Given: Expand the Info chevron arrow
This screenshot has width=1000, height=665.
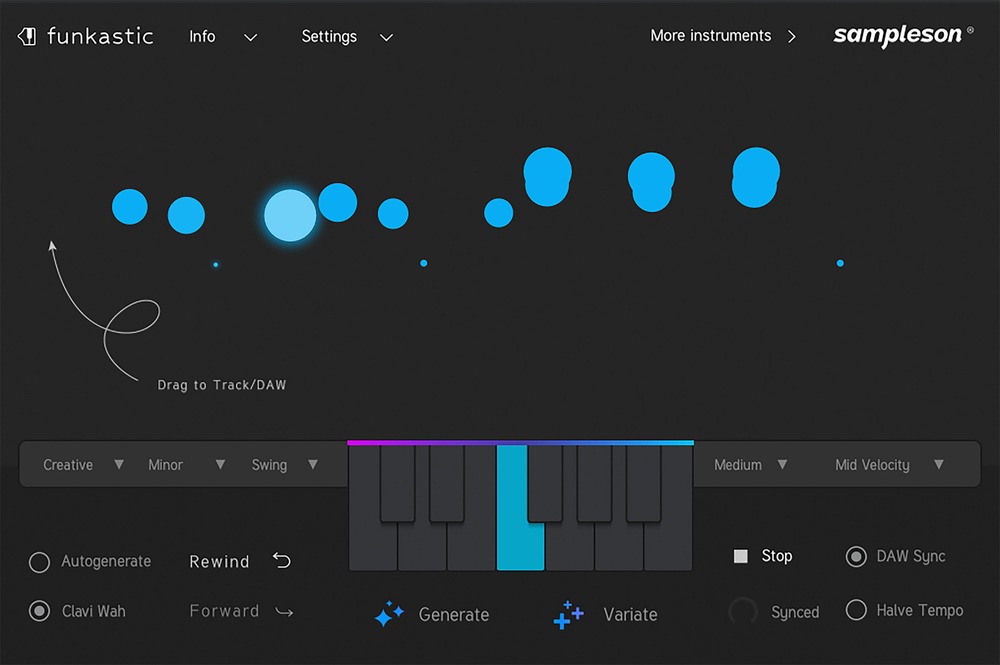Looking at the screenshot, I should 251,38.
